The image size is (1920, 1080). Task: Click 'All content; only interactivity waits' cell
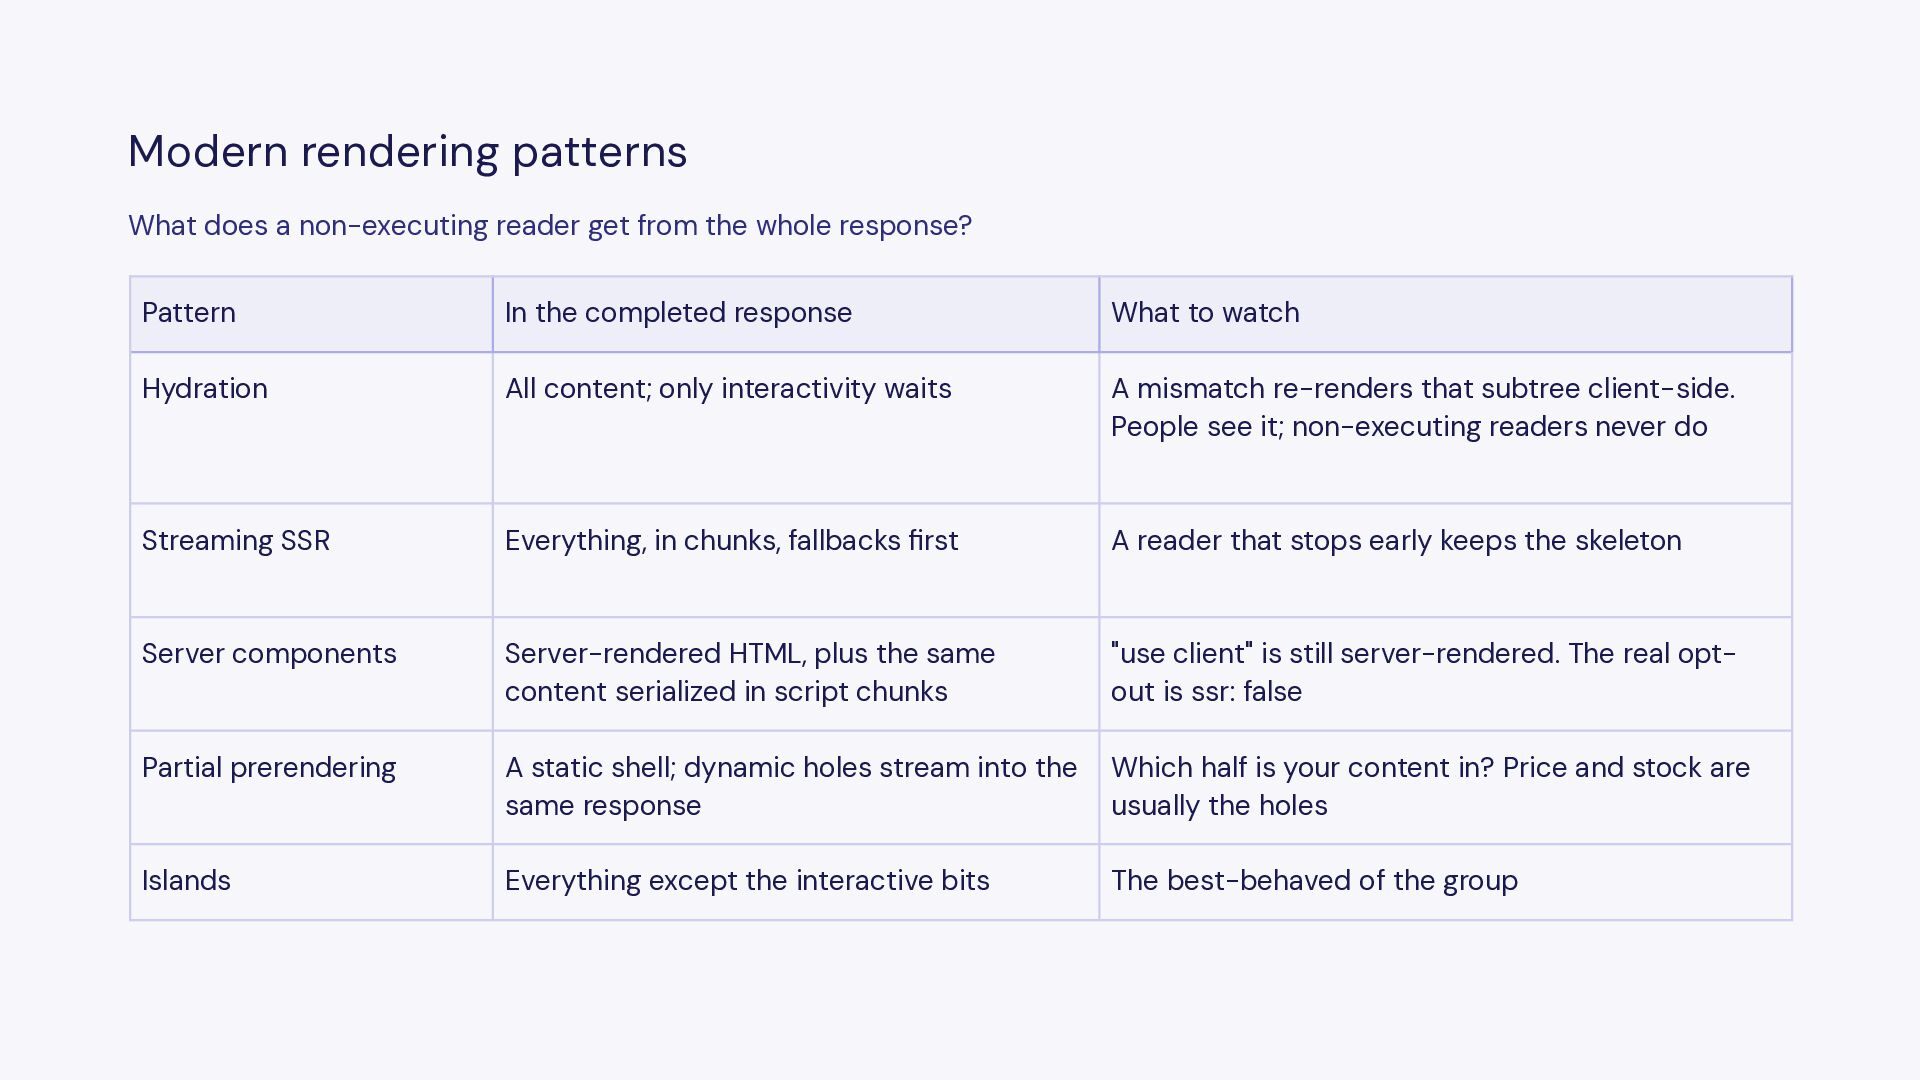tap(796, 428)
